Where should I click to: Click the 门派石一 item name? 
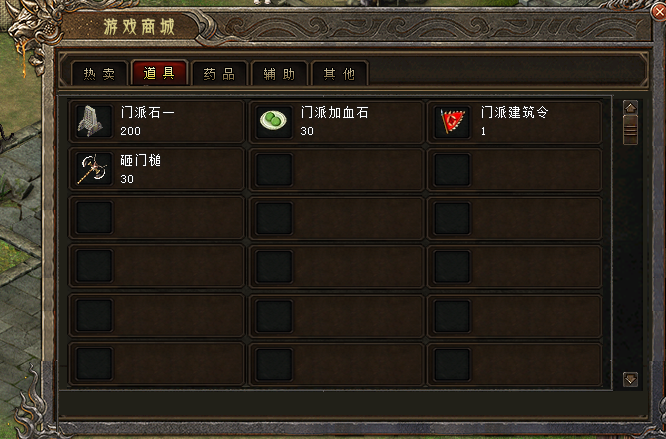pos(147,113)
